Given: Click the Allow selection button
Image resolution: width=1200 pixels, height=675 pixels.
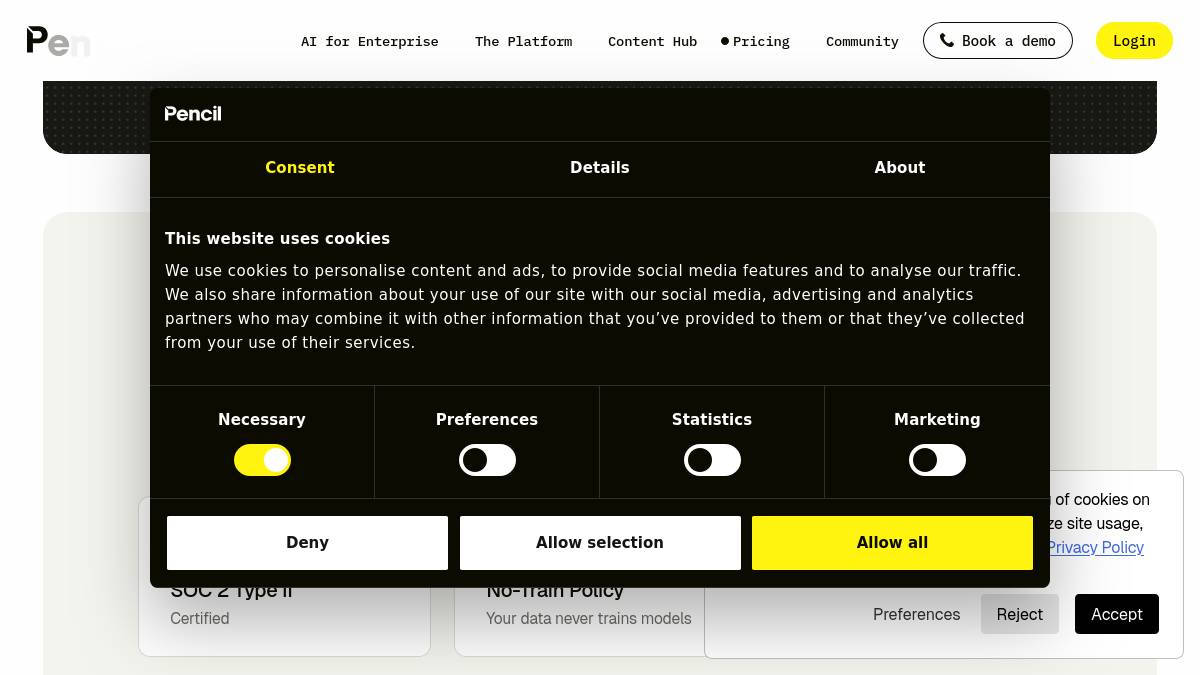Looking at the screenshot, I should pyautogui.click(x=600, y=543).
